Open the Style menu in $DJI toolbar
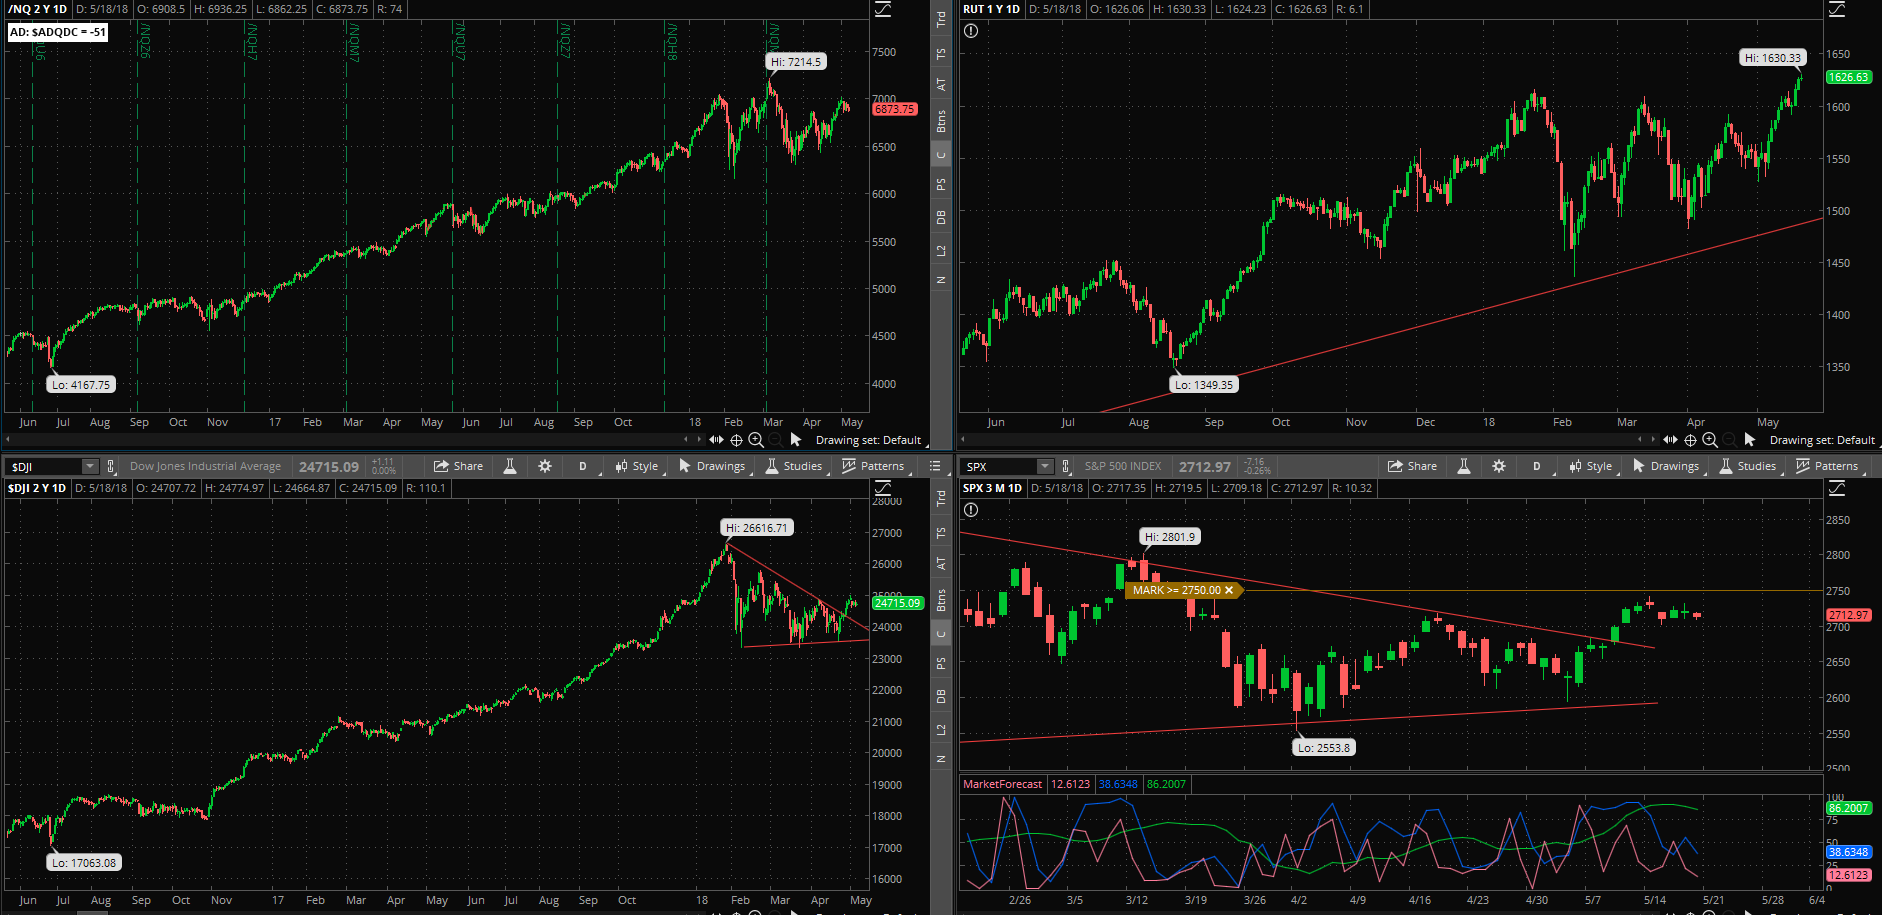This screenshot has width=1882, height=915. (x=637, y=466)
